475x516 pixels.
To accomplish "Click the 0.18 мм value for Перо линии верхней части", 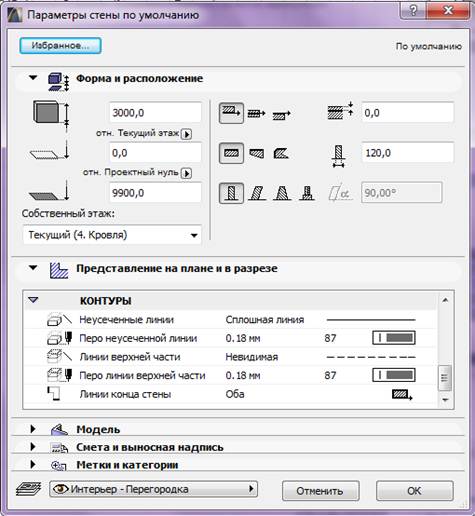I will (243, 376).
